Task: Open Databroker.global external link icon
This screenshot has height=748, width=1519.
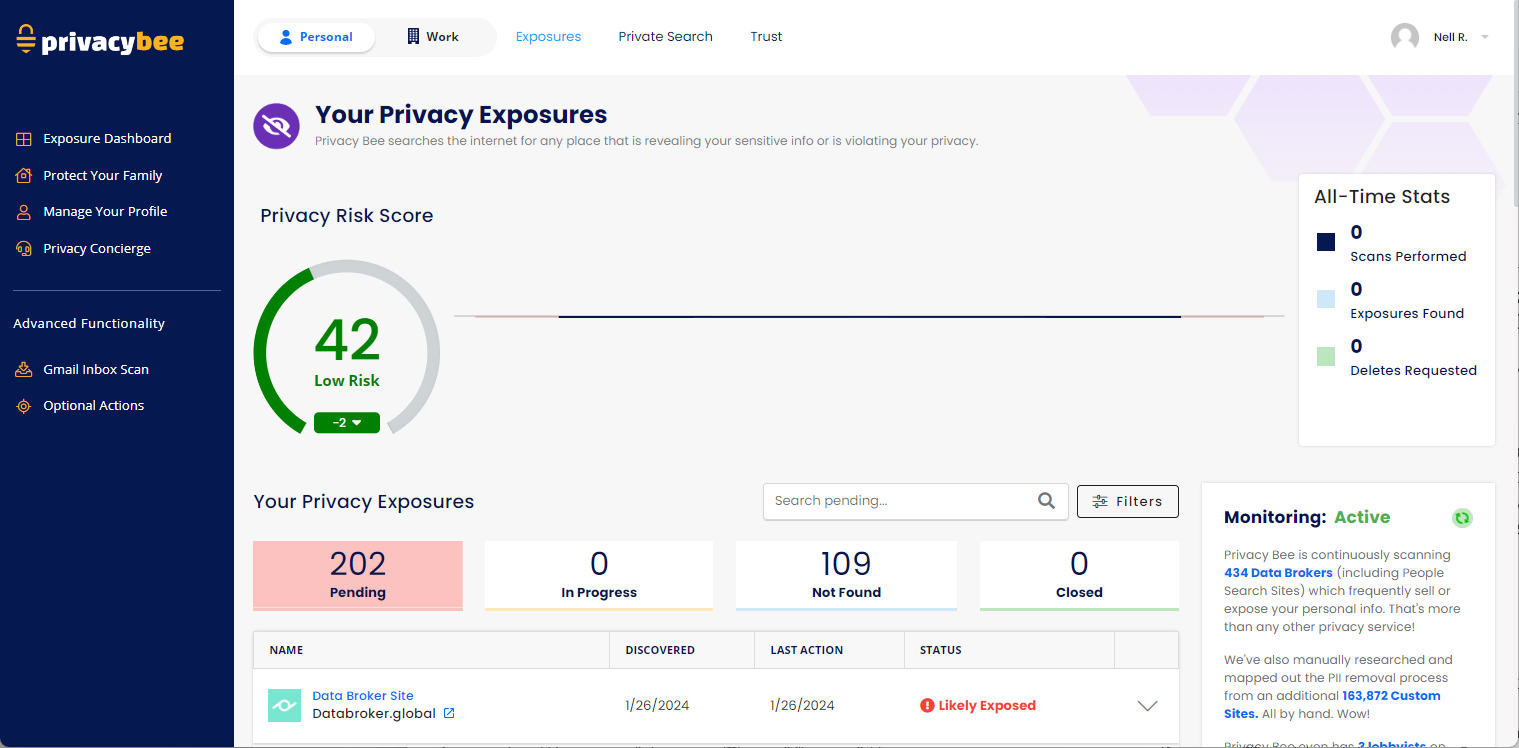Action: point(449,713)
